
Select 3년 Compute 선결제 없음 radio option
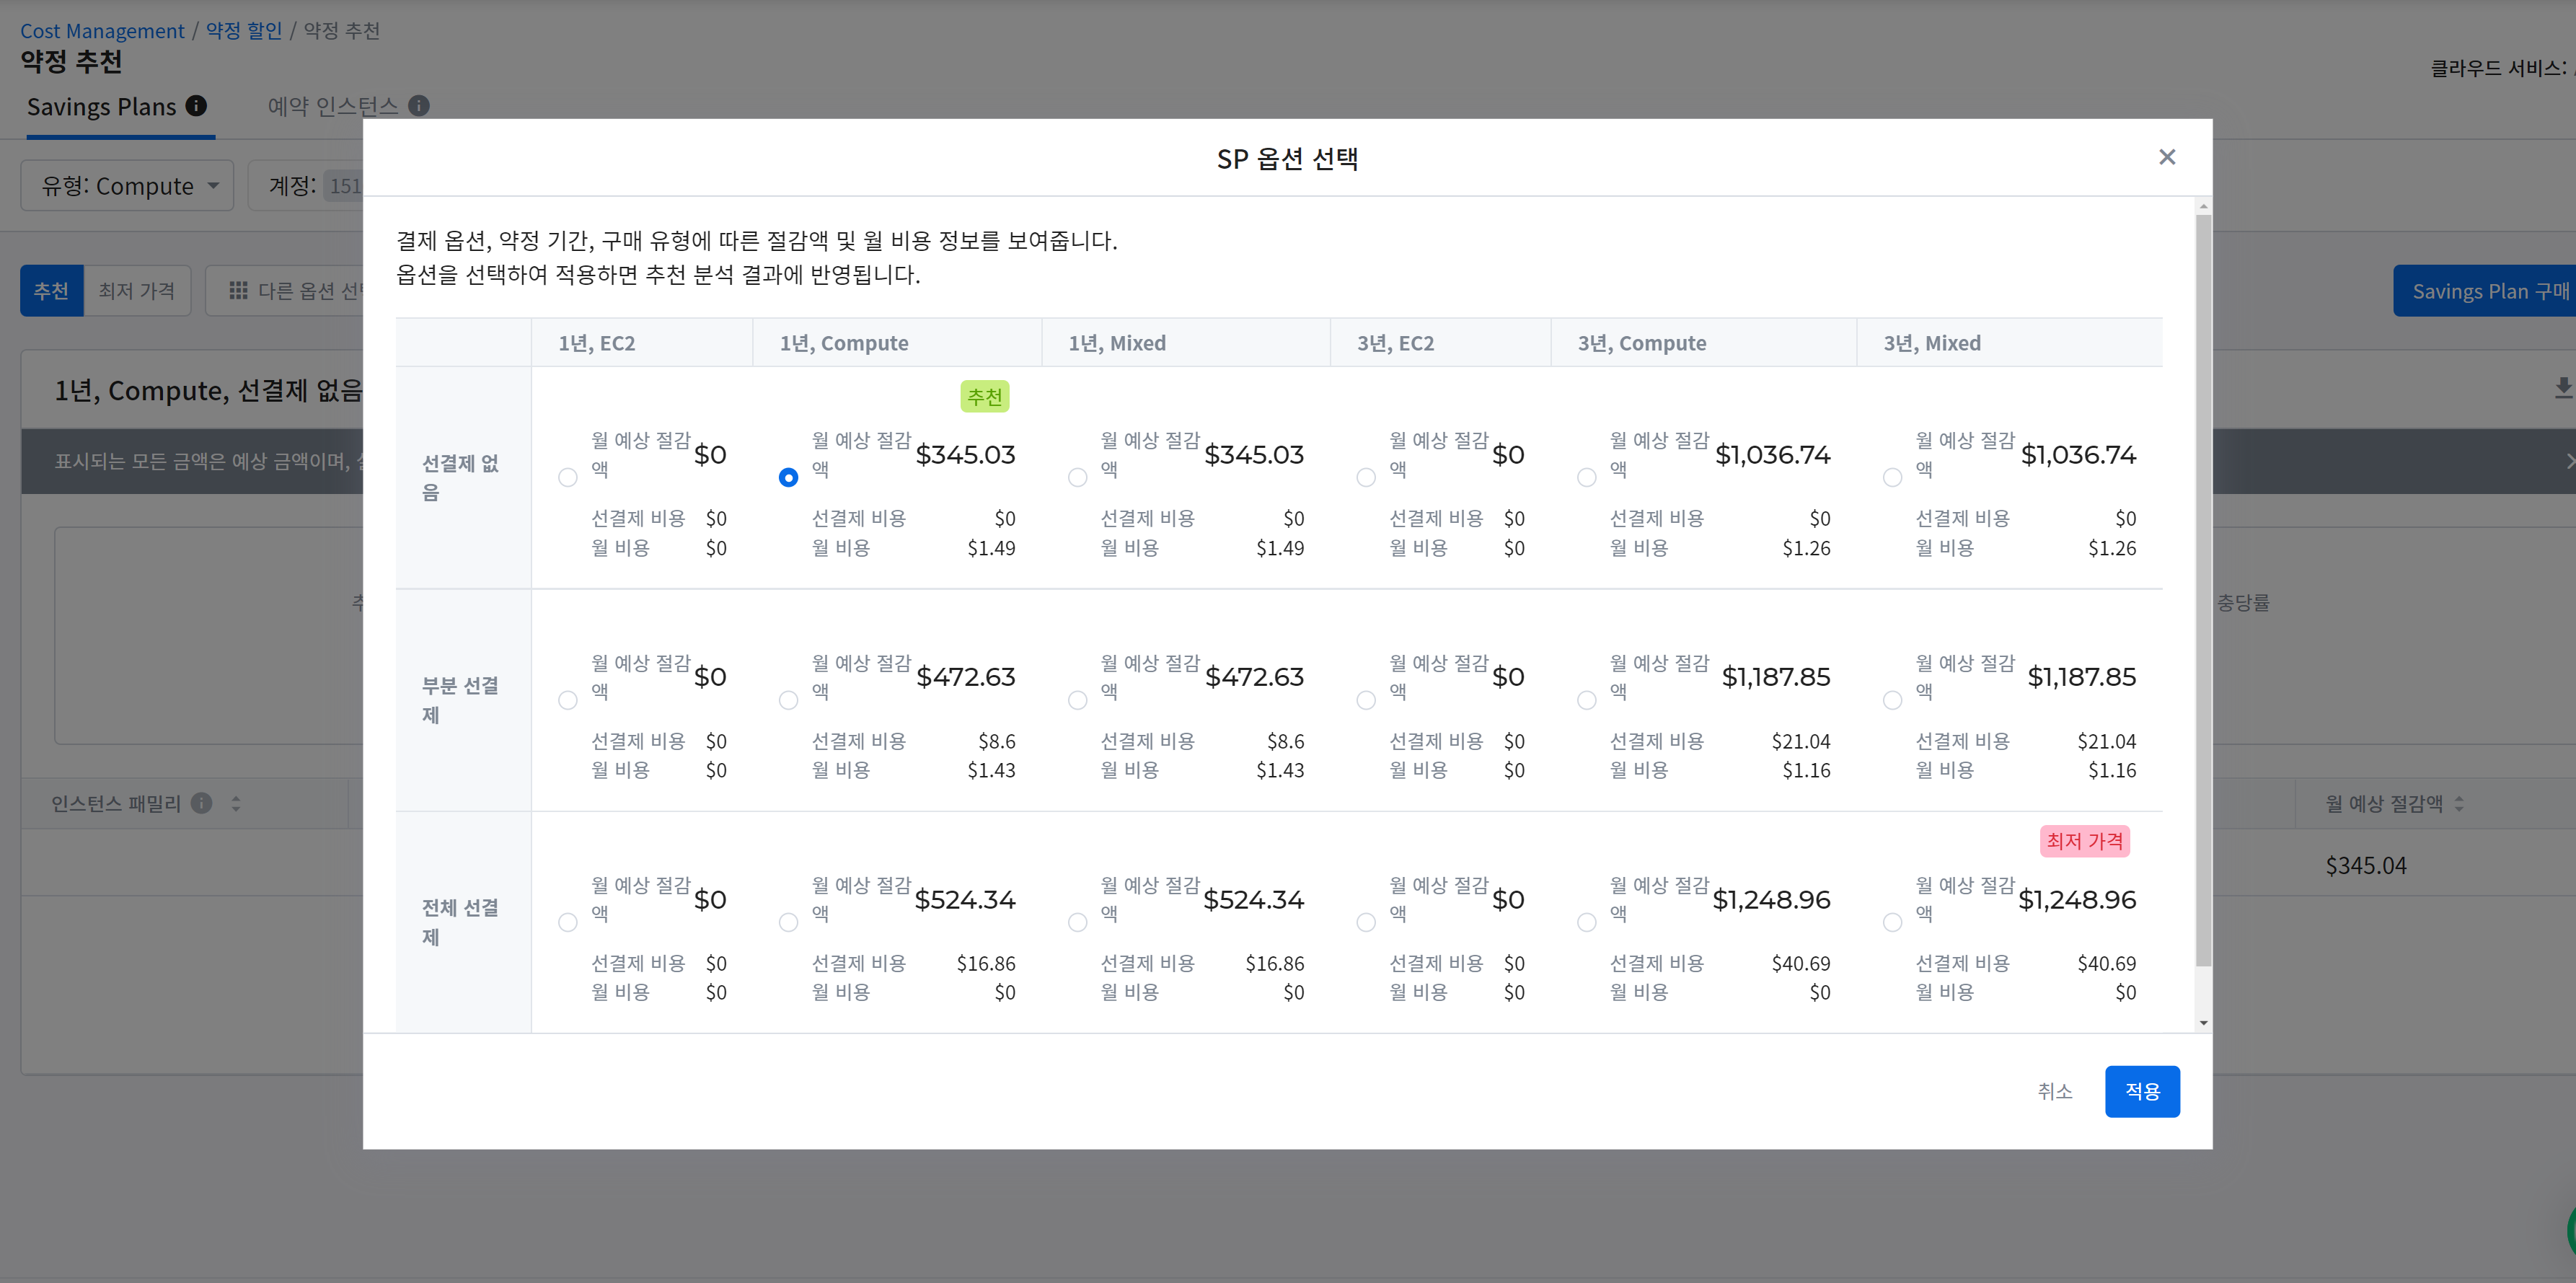[x=1586, y=478]
